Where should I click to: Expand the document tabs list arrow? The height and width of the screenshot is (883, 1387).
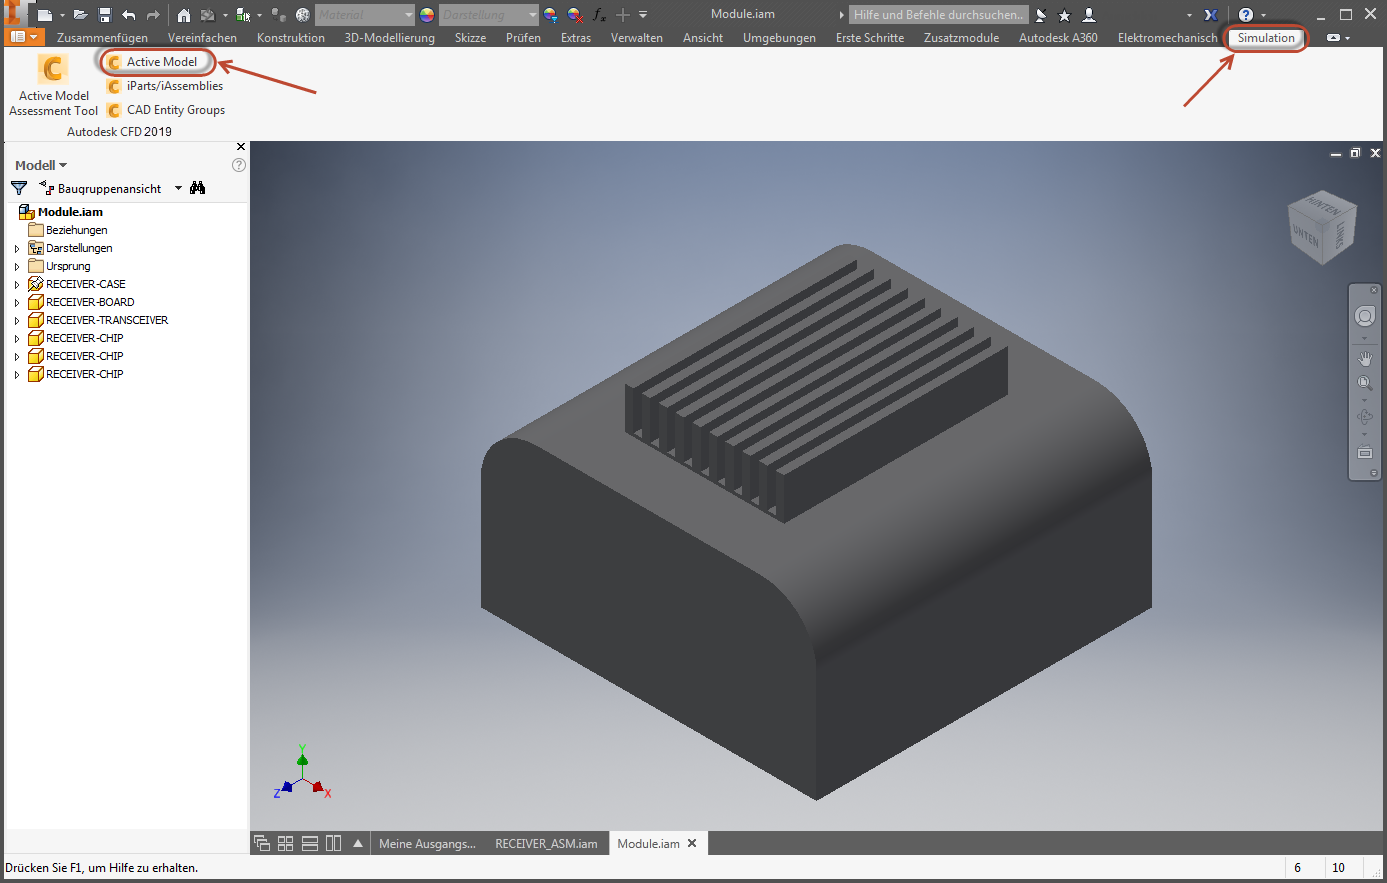point(358,843)
